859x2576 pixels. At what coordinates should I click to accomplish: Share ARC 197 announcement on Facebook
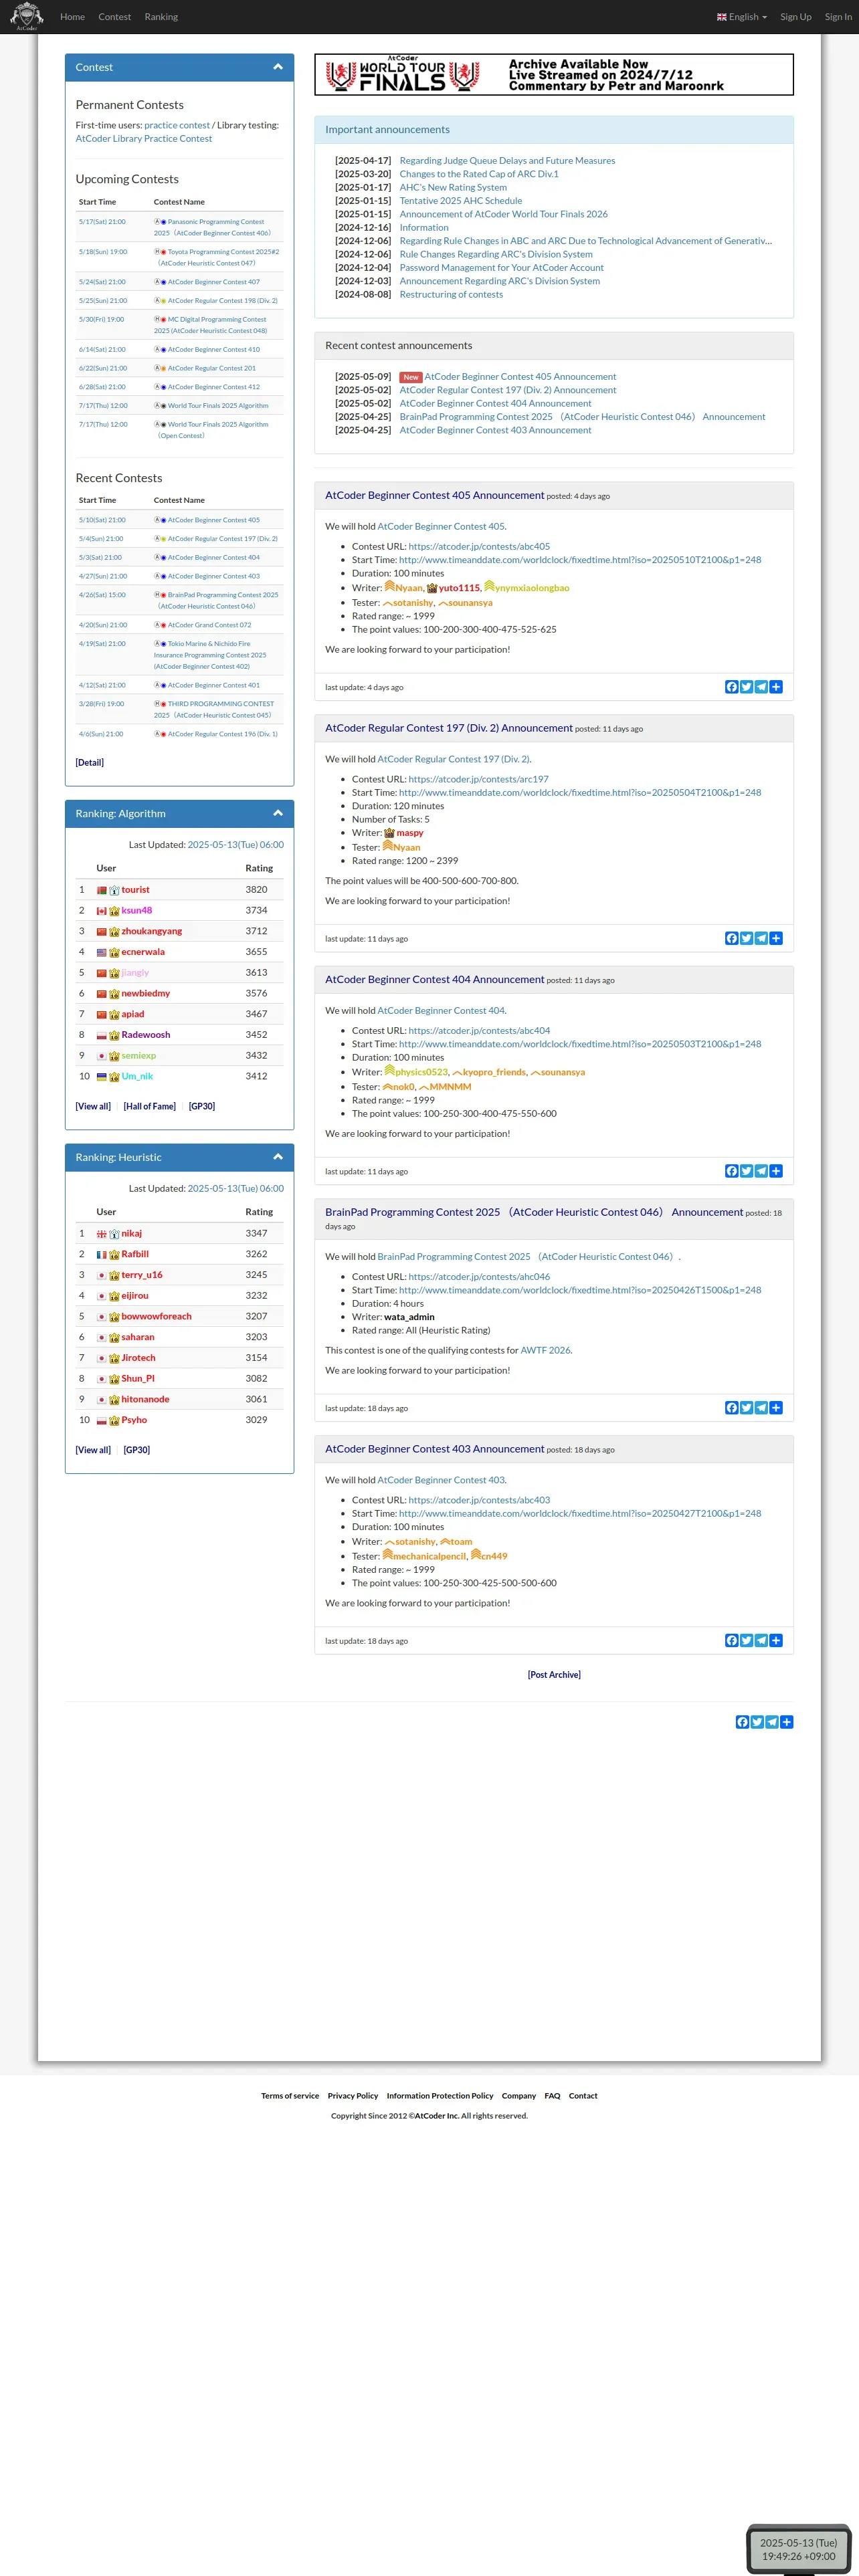(x=731, y=938)
